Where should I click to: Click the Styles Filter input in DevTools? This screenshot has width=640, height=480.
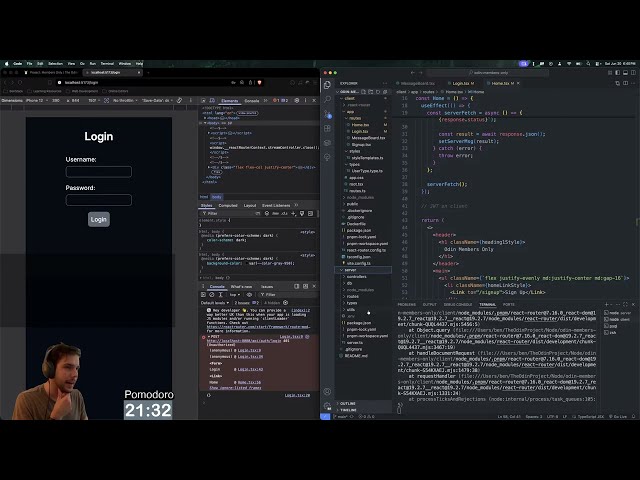tap(229, 213)
